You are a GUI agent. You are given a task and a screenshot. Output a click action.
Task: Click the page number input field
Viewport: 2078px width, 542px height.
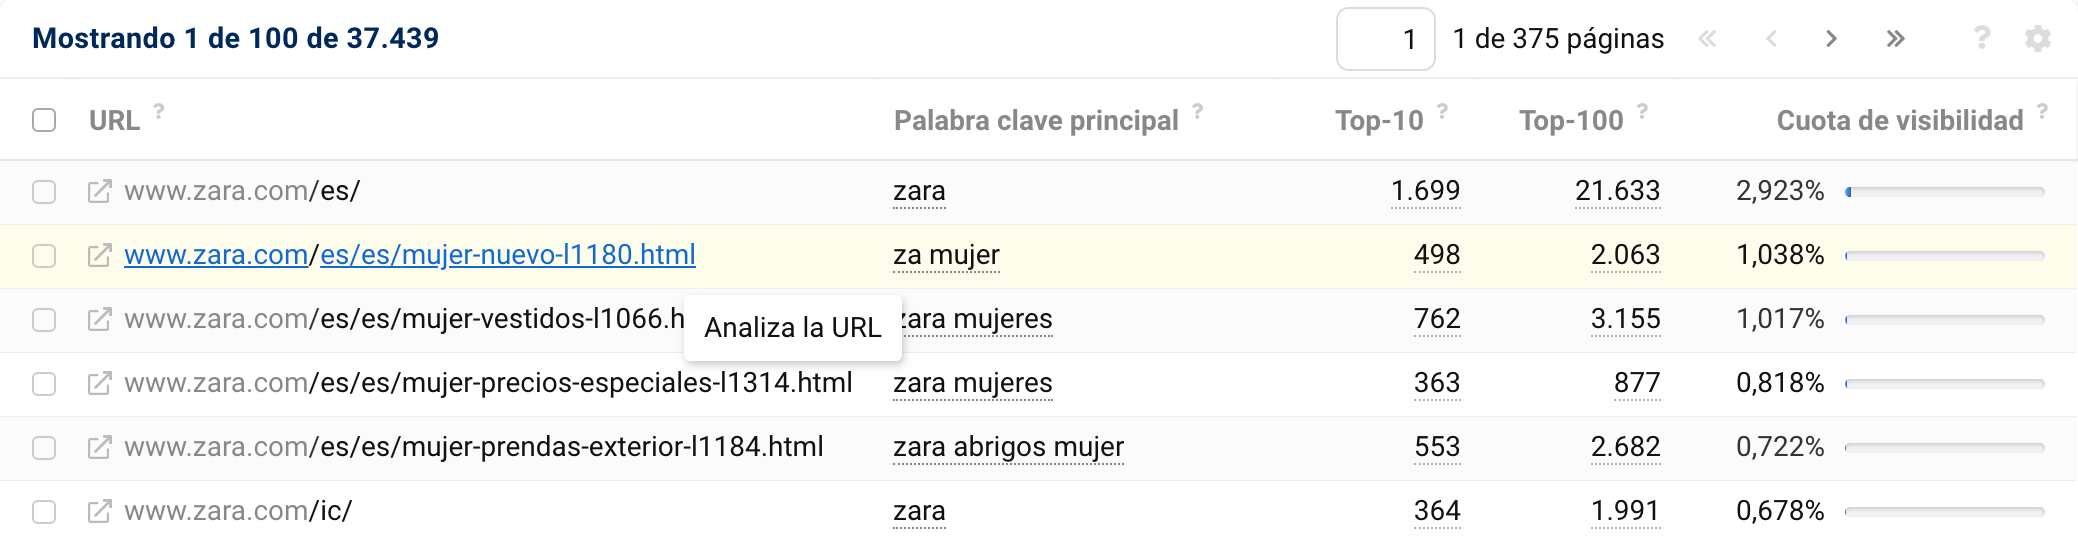point(1385,39)
